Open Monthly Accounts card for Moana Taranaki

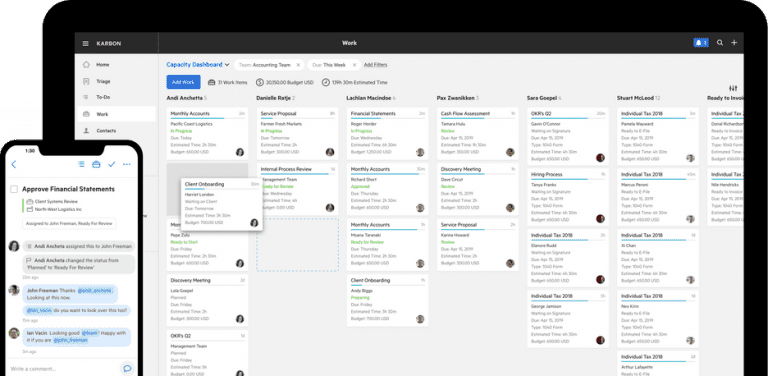[x=387, y=245]
